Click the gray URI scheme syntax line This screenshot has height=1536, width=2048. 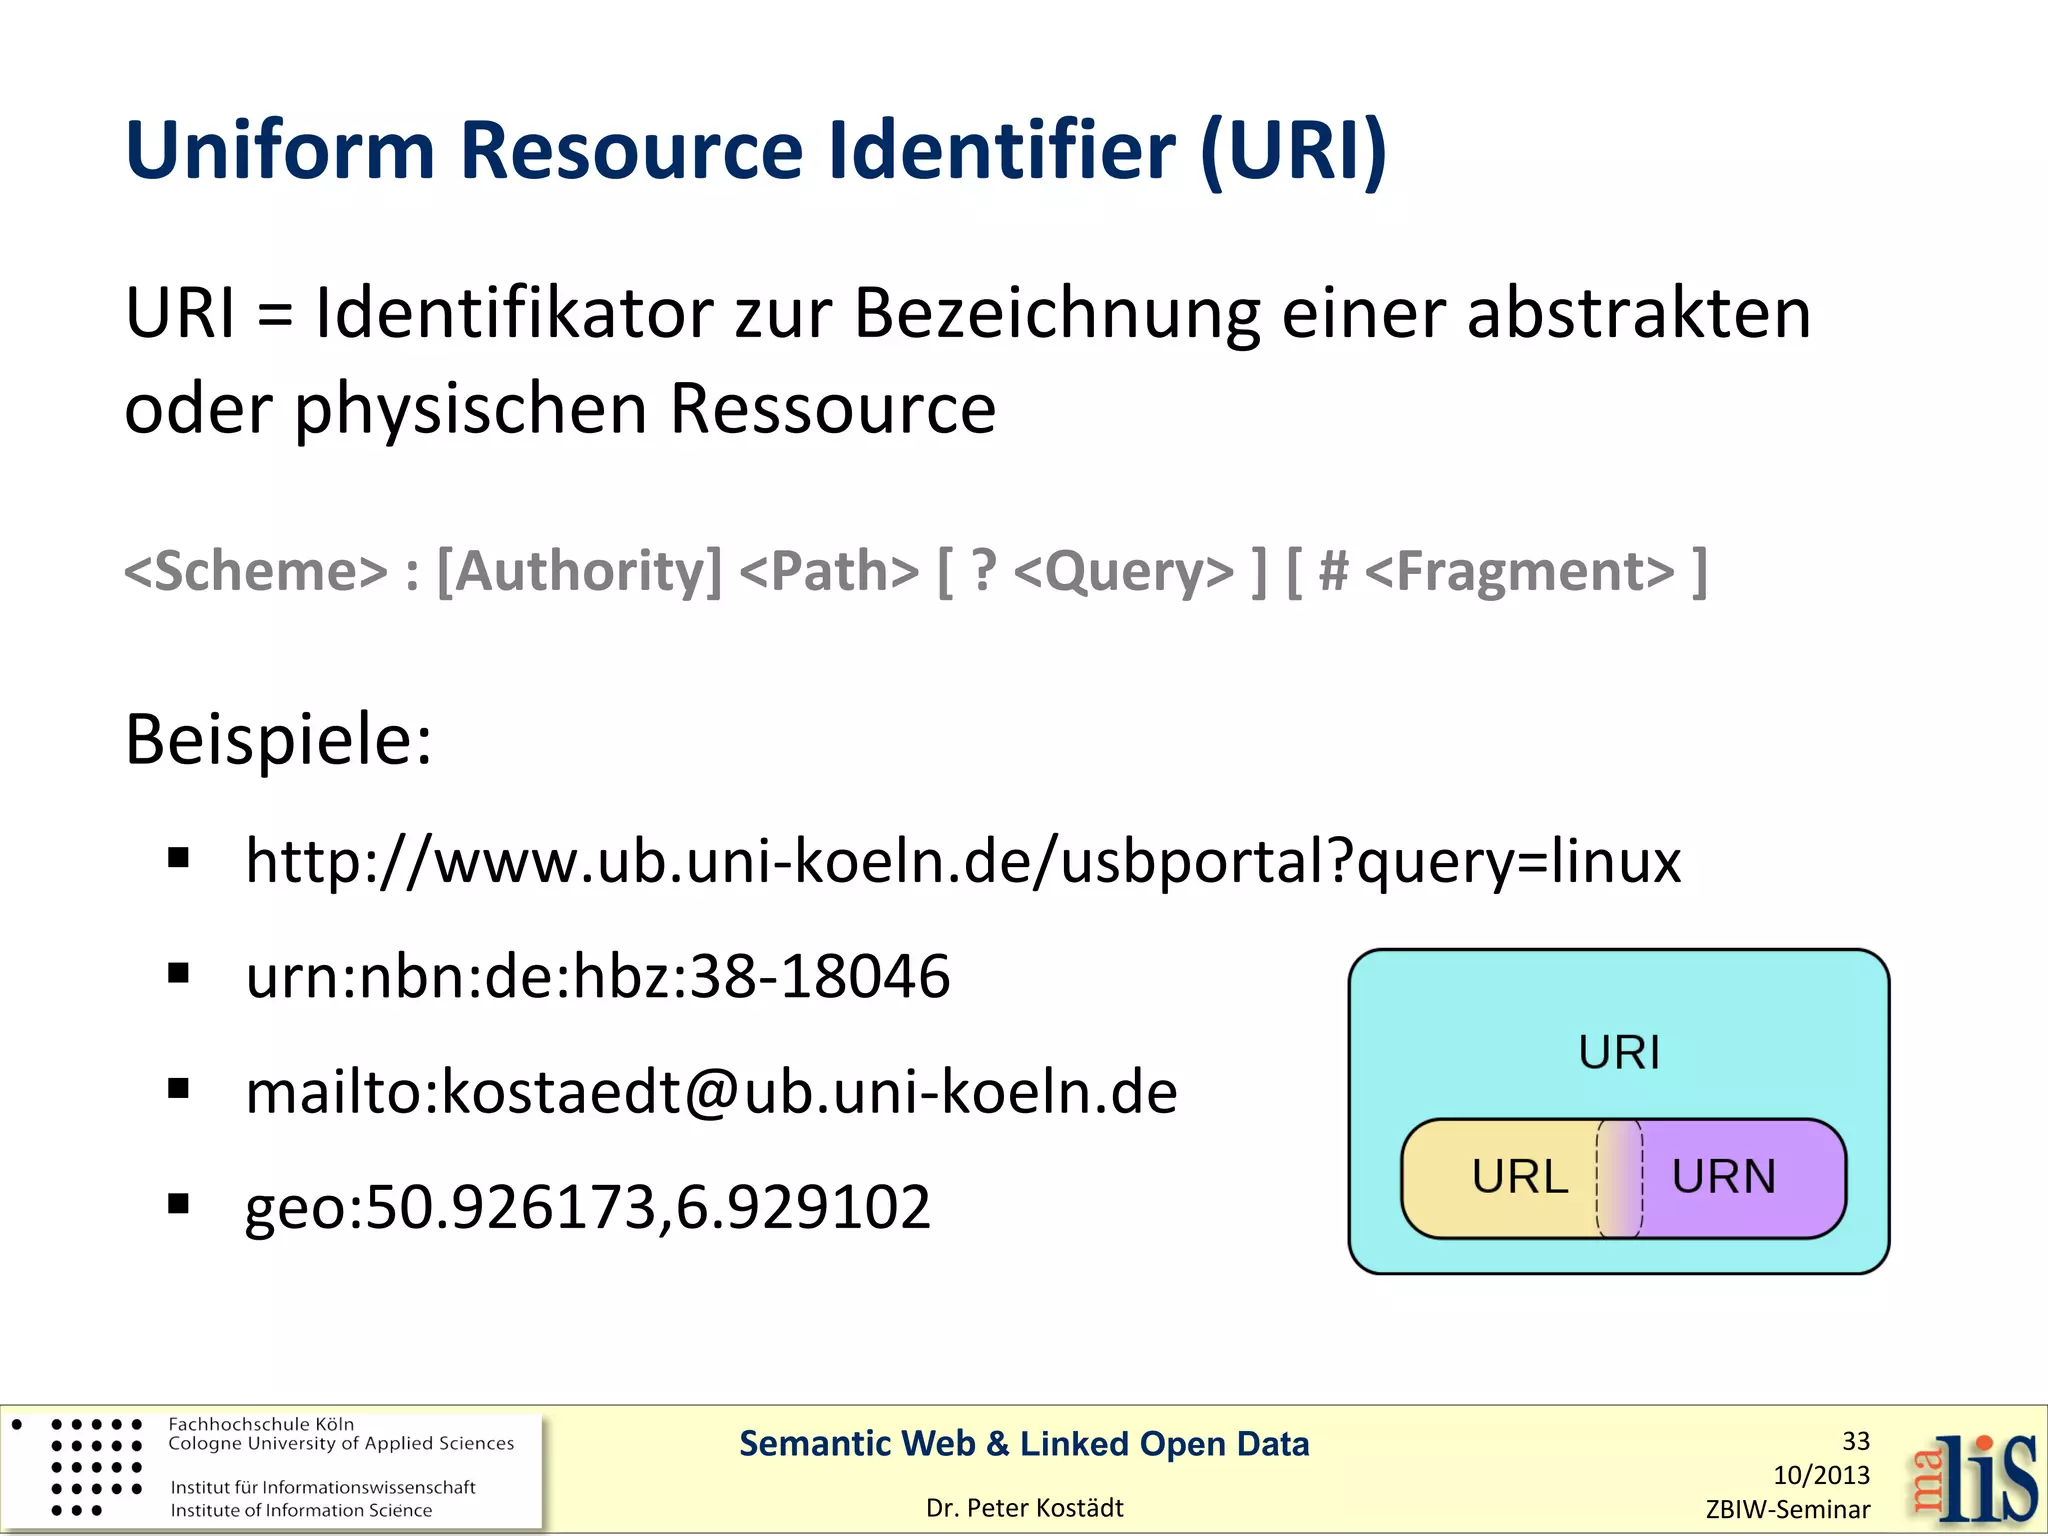click(x=915, y=571)
